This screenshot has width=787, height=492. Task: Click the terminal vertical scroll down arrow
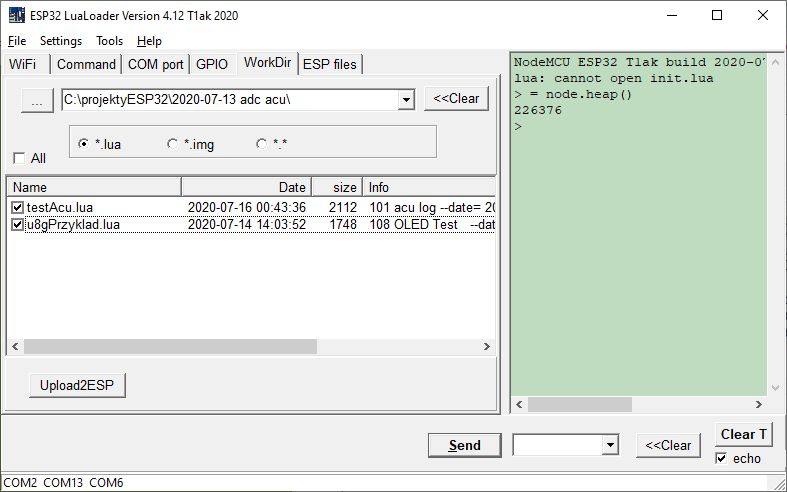click(775, 388)
